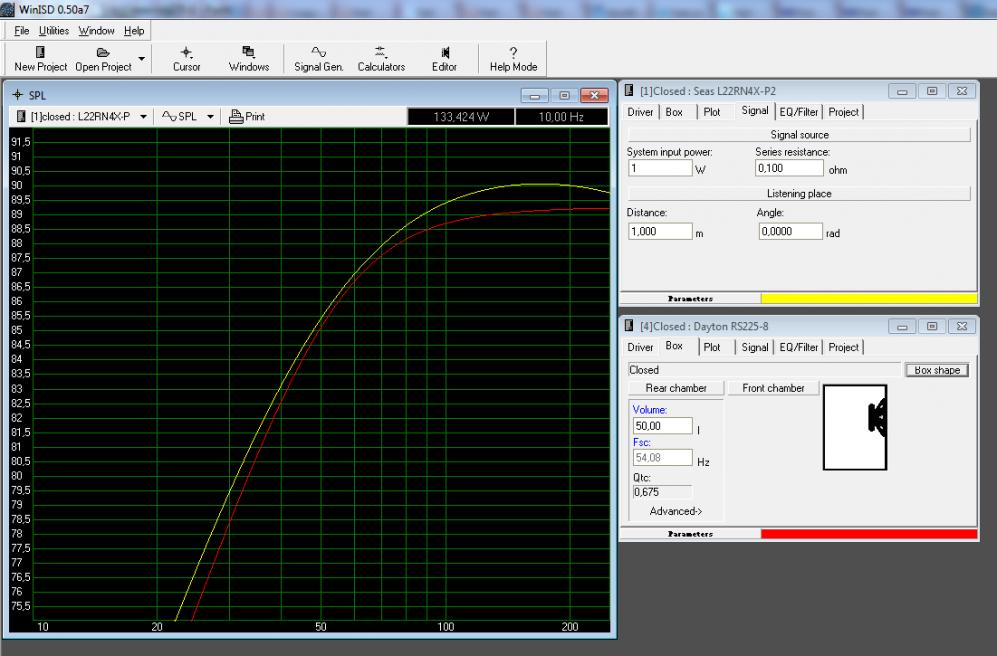
Task: Switch to Signal tab in Dayton window
Action: tap(755, 347)
